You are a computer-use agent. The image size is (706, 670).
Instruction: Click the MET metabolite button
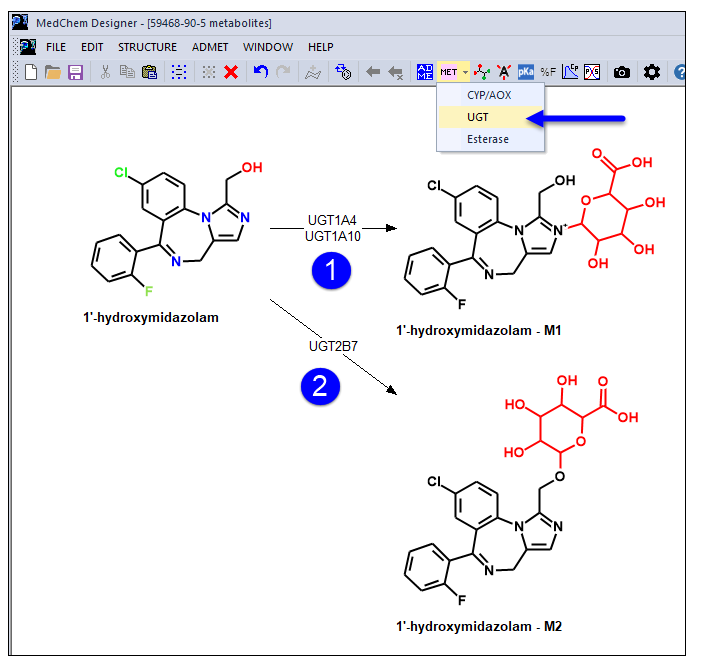(x=449, y=72)
